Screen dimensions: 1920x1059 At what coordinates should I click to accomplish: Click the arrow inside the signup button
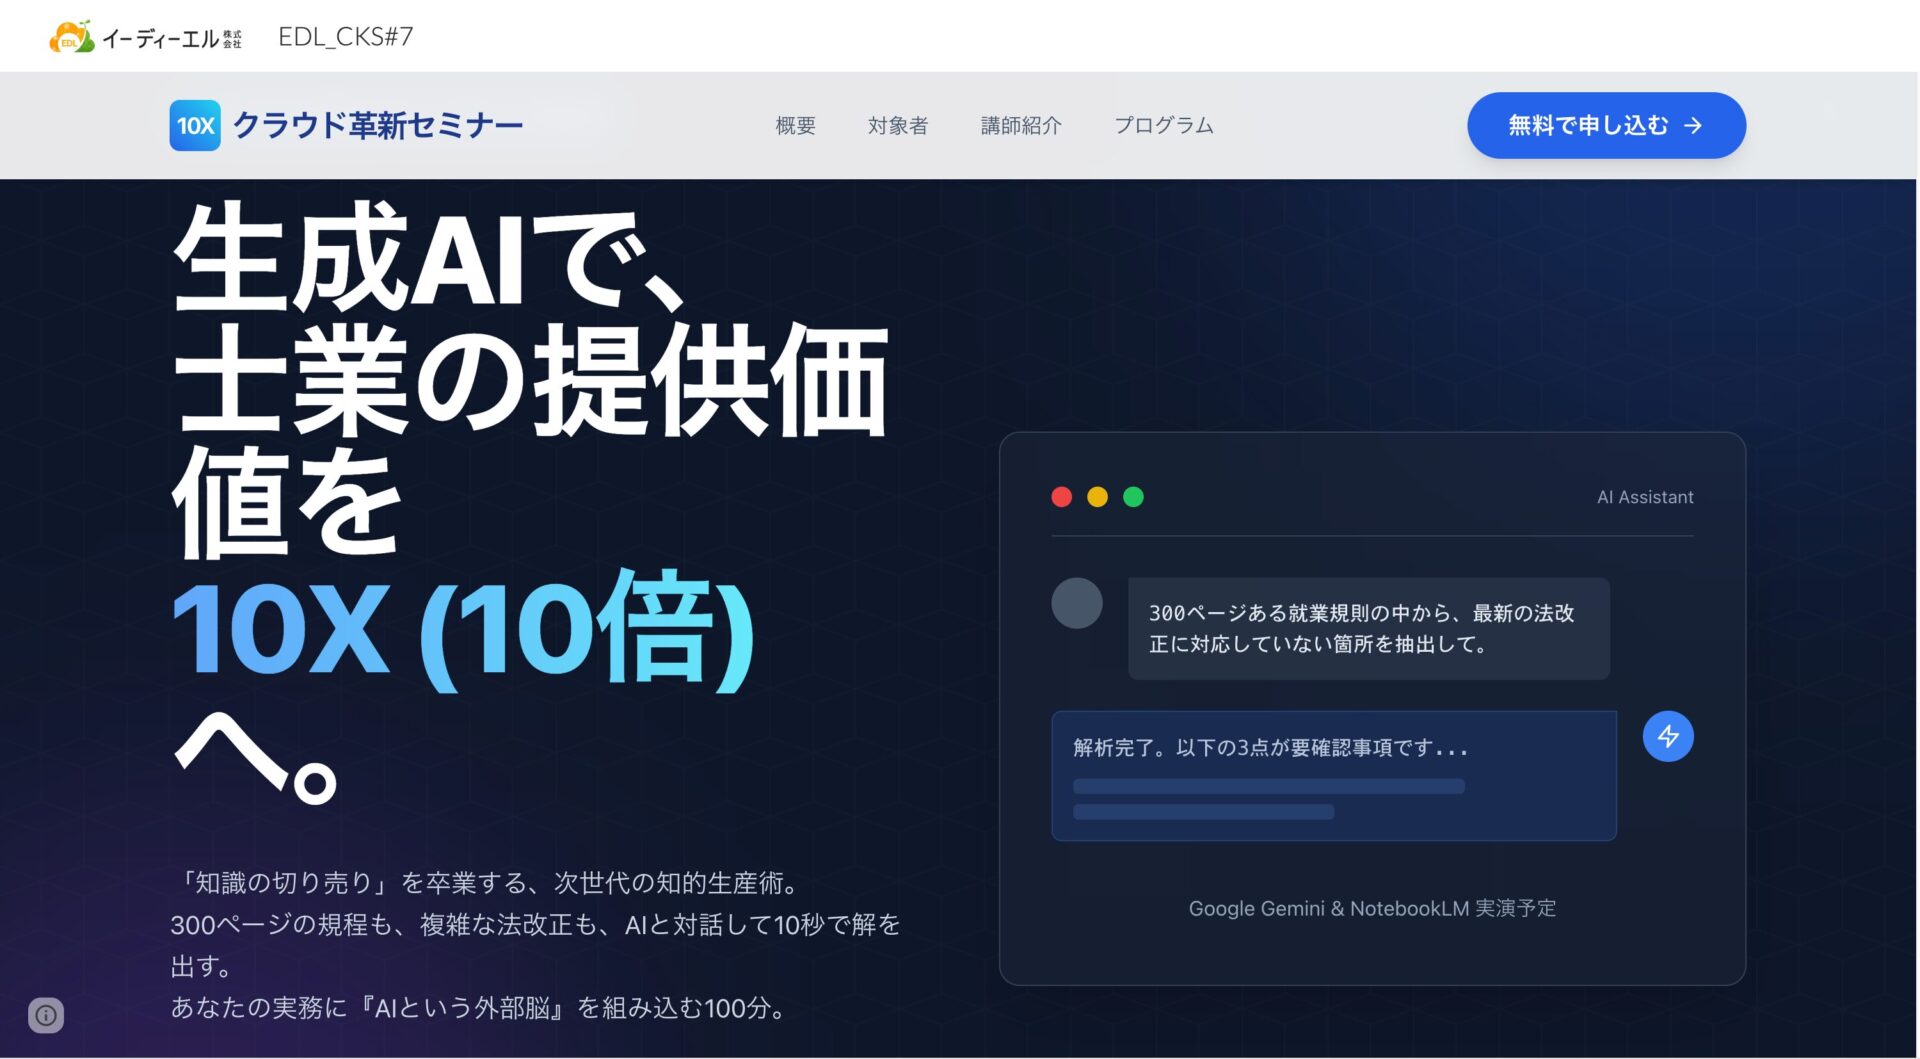pyautogui.click(x=1692, y=125)
